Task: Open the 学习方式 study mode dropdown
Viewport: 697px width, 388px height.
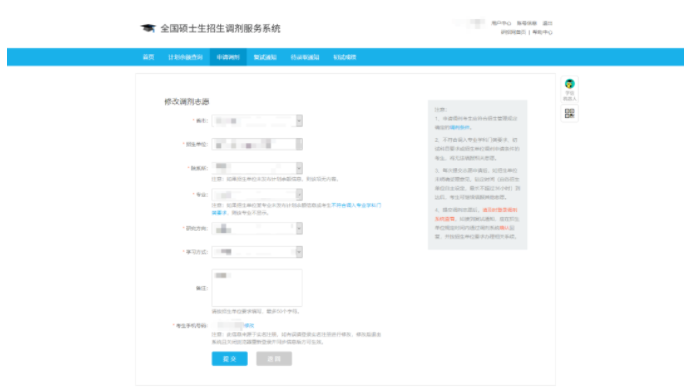Action: 257,252
